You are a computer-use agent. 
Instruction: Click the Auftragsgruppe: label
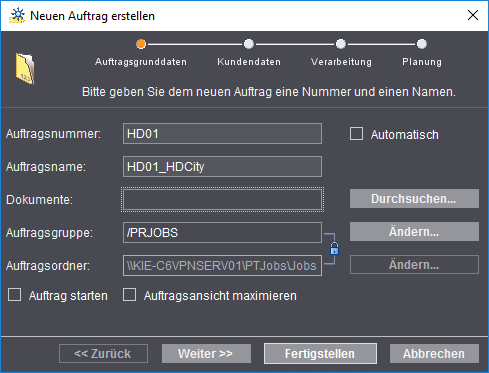tap(49, 233)
